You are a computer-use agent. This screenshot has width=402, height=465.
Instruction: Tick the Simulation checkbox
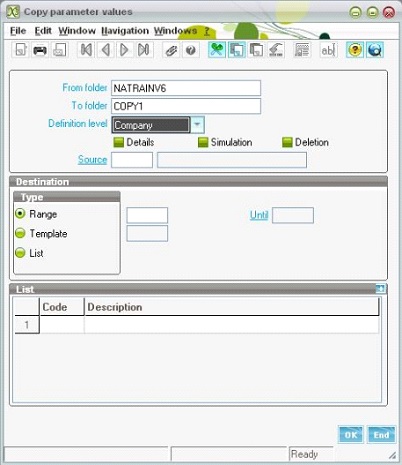[203, 142]
